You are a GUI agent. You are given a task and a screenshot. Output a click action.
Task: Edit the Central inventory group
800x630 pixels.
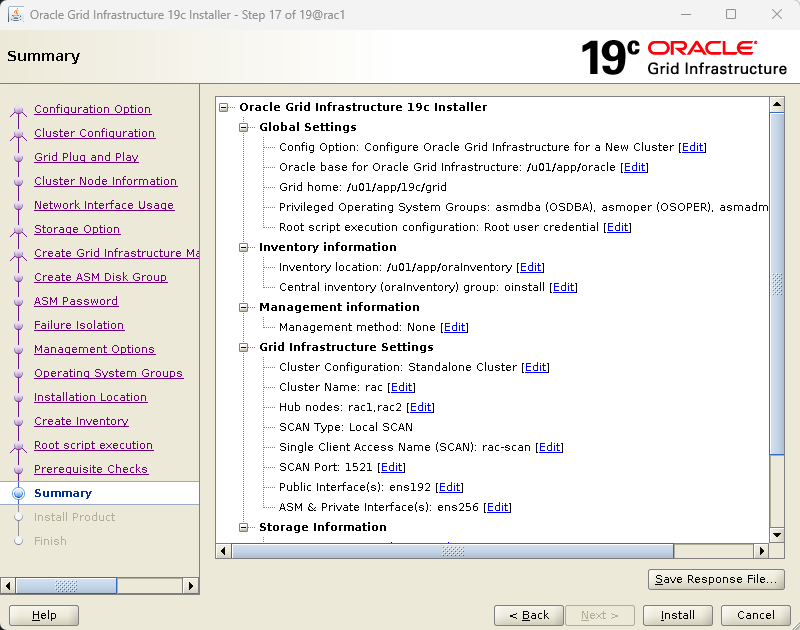[x=563, y=287]
